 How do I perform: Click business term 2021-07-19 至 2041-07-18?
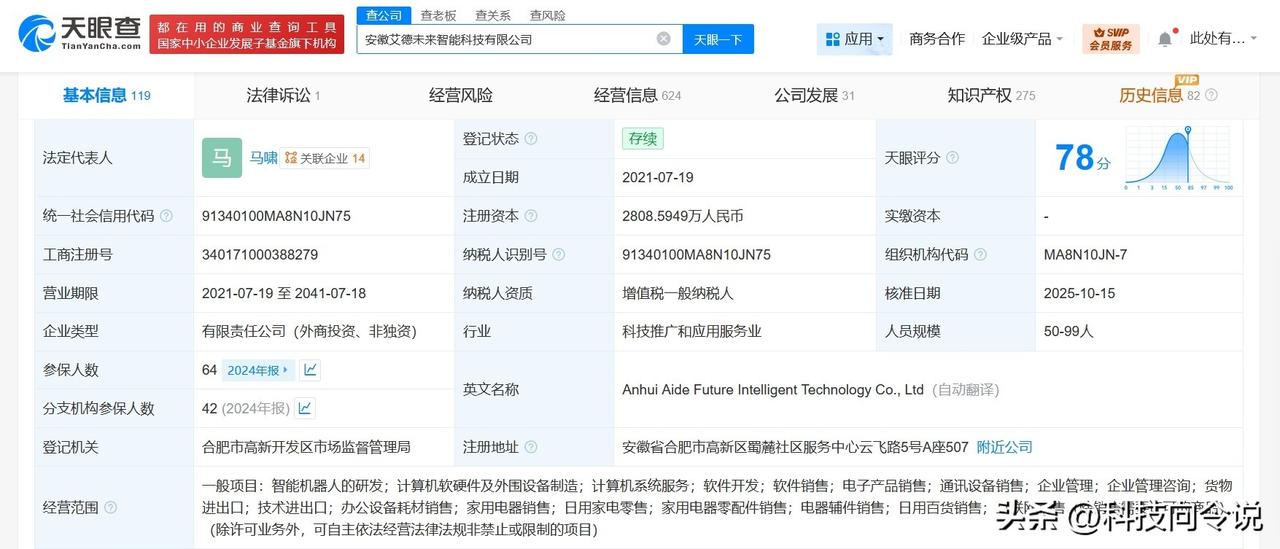pos(284,293)
